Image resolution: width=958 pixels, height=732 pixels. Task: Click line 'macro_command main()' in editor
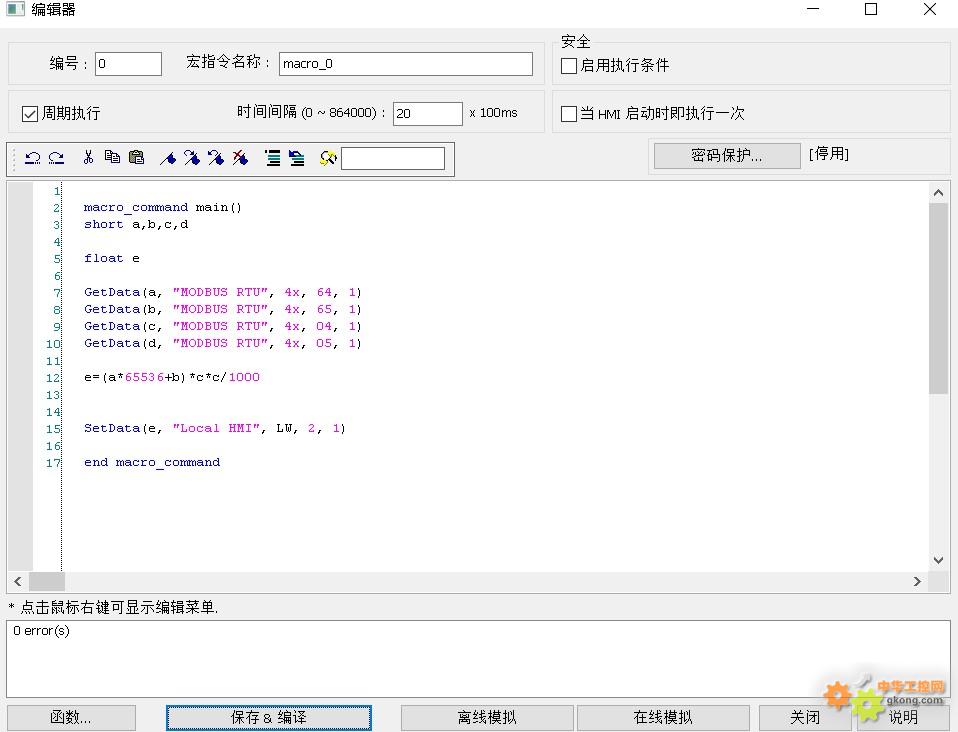(x=163, y=207)
